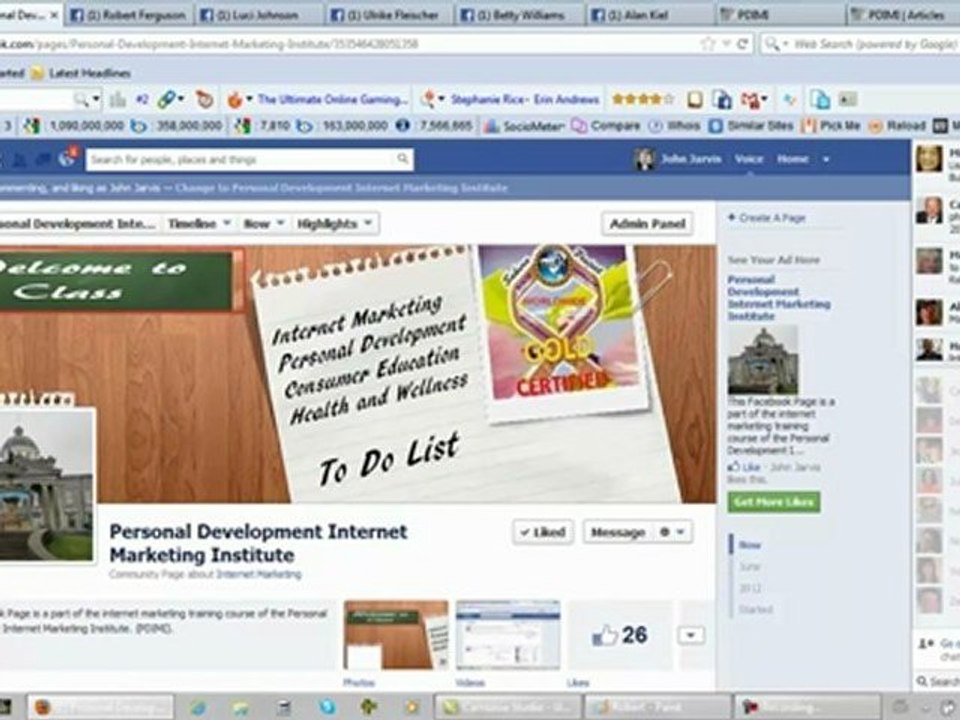Click the bar chart toolbar icon
The height and width of the screenshot is (720, 960).
coord(118,99)
